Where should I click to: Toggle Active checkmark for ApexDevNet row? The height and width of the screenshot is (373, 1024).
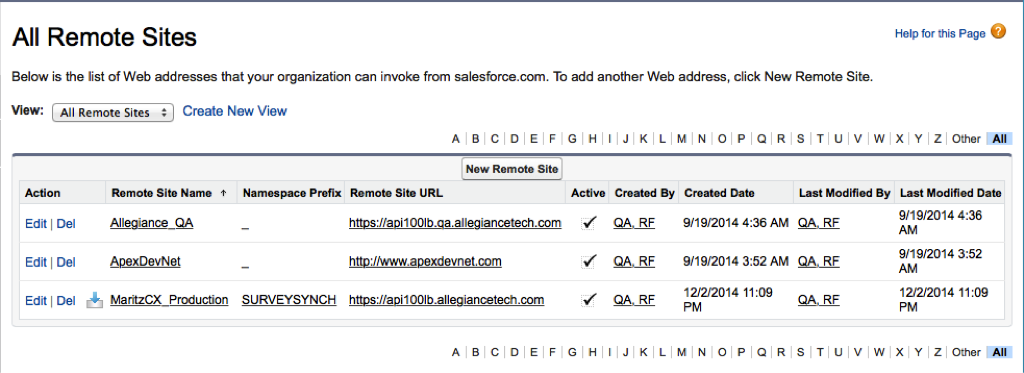[x=589, y=261]
